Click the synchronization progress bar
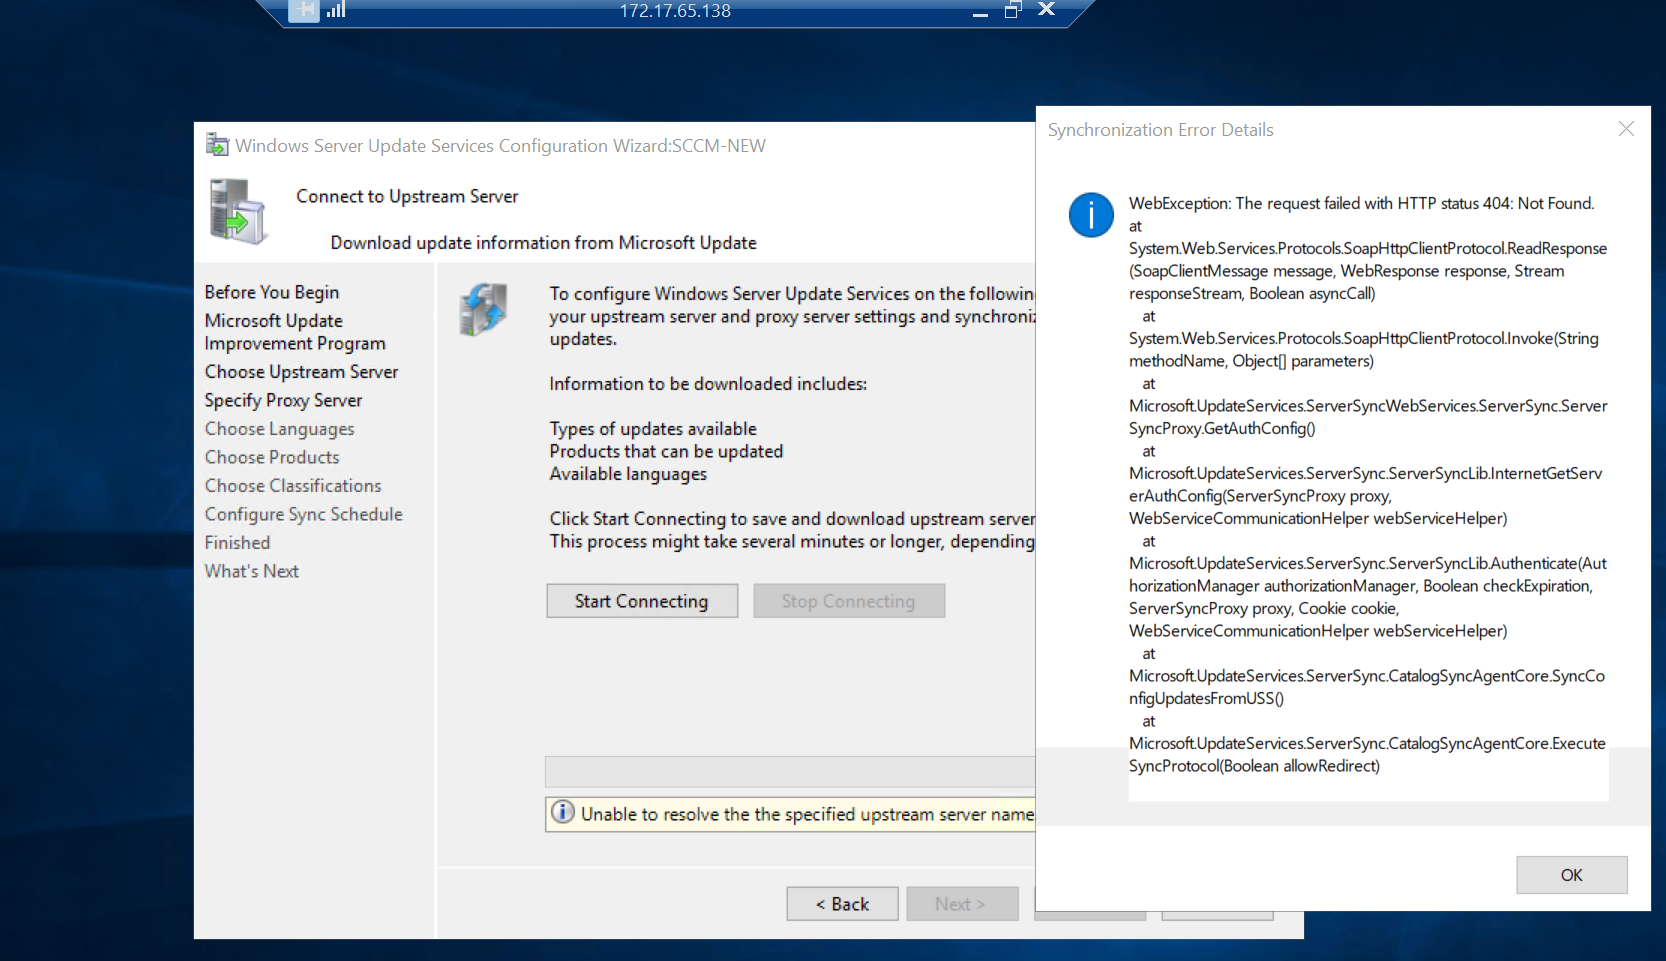The width and height of the screenshot is (1666, 961). click(789, 771)
